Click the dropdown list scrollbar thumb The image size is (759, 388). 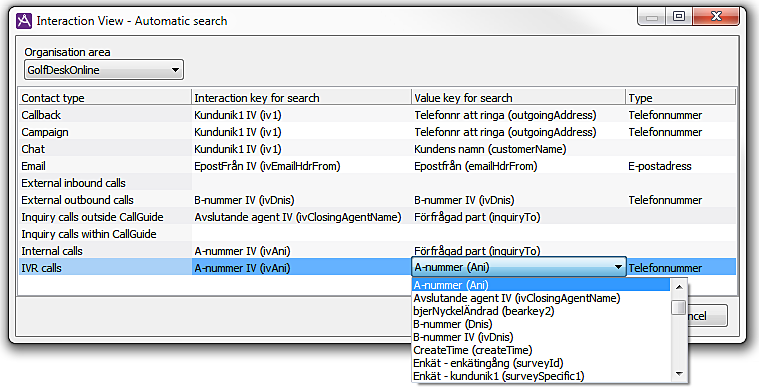(x=679, y=307)
